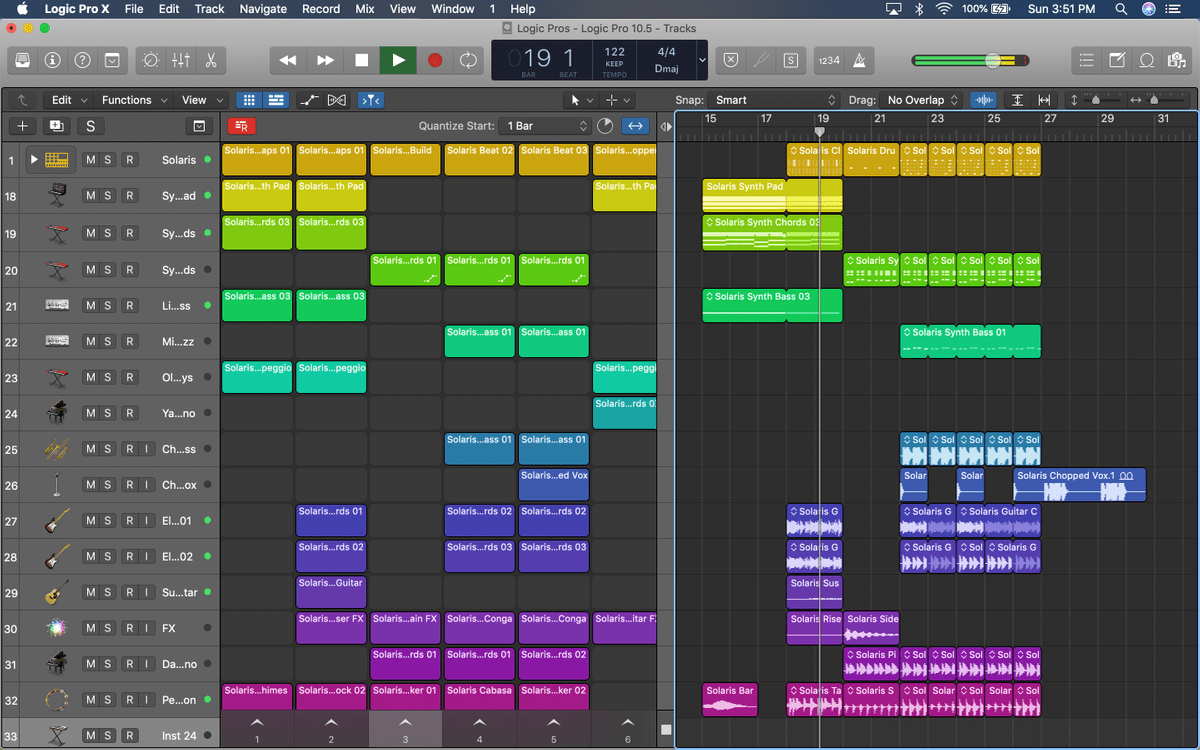The width and height of the screenshot is (1200, 750).
Task: Open the Note Pads panel
Action: coord(1116,60)
